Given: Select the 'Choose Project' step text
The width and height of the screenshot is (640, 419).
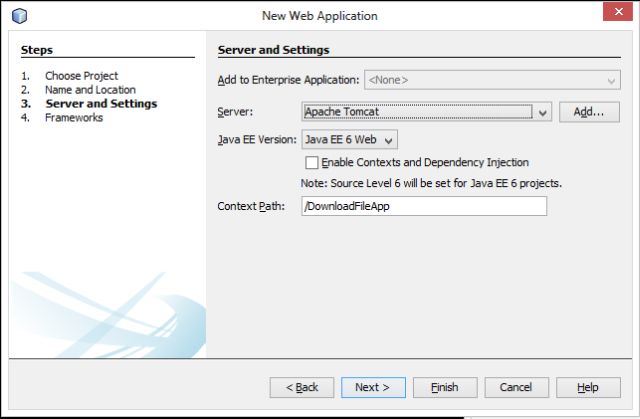Looking at the screenshot, I should click(x=81, y=76).
